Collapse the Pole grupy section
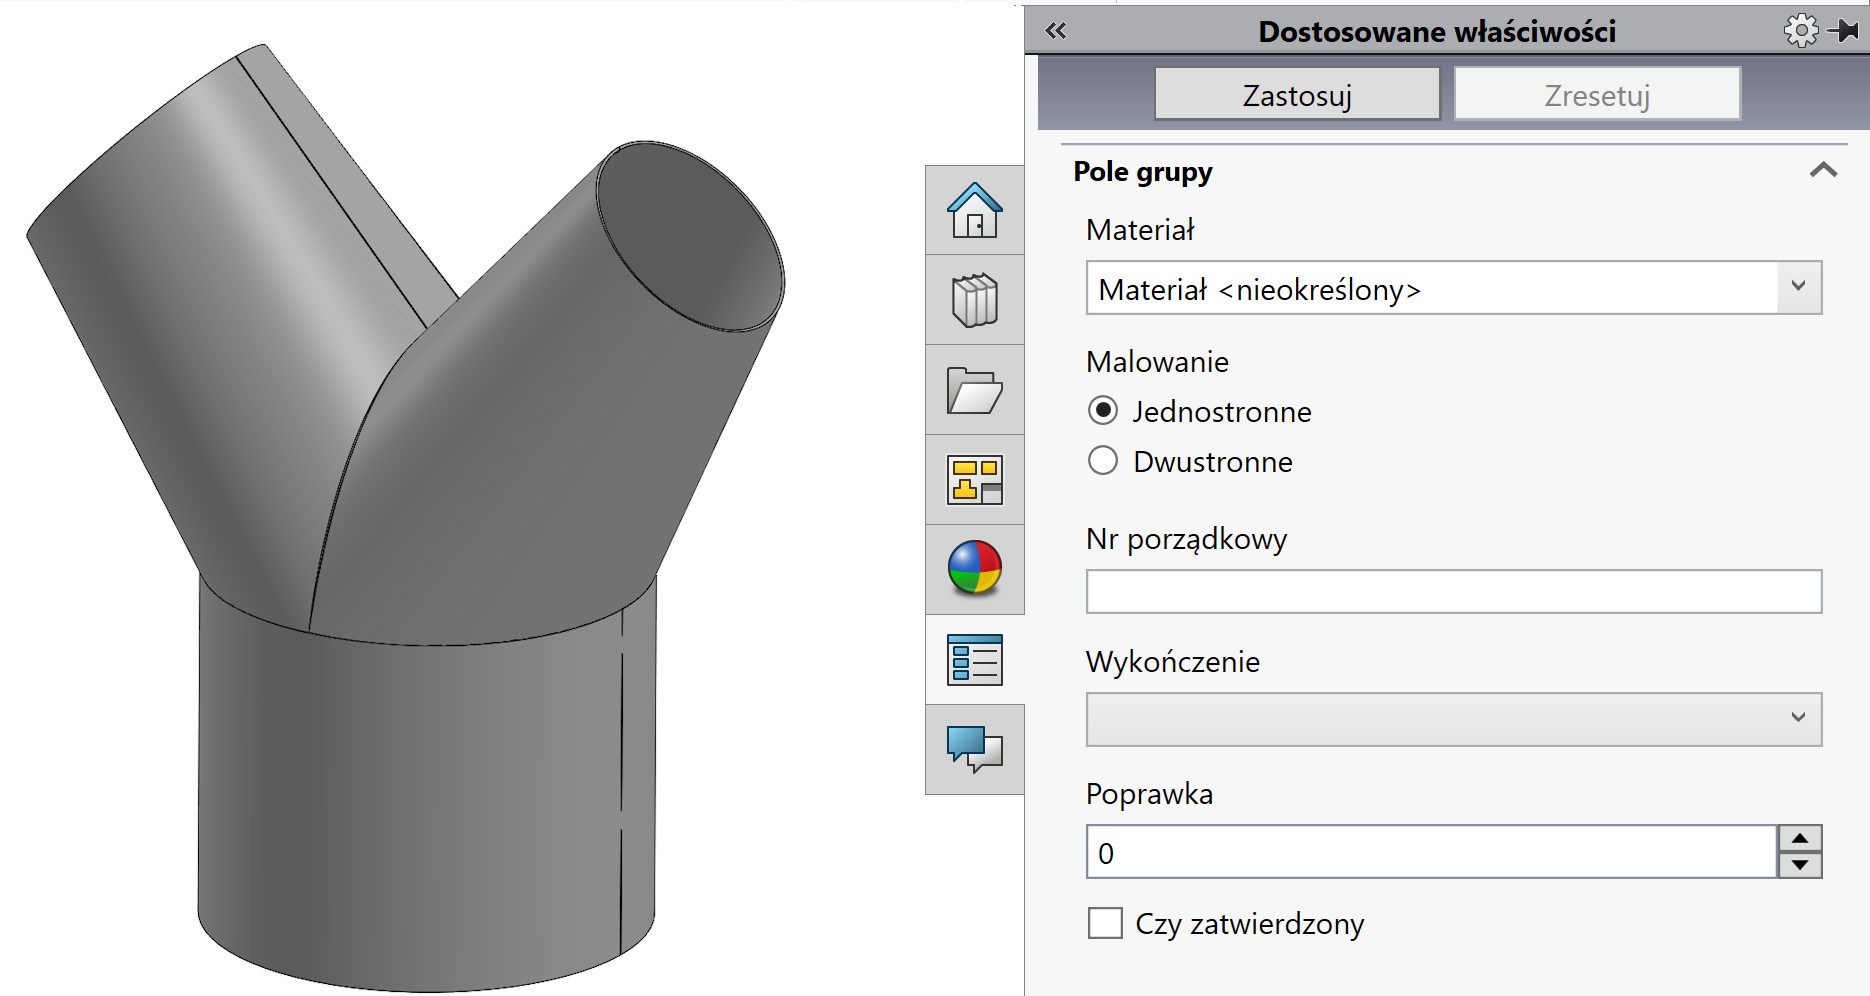 pyautogui.click(x=1824, y=170)
